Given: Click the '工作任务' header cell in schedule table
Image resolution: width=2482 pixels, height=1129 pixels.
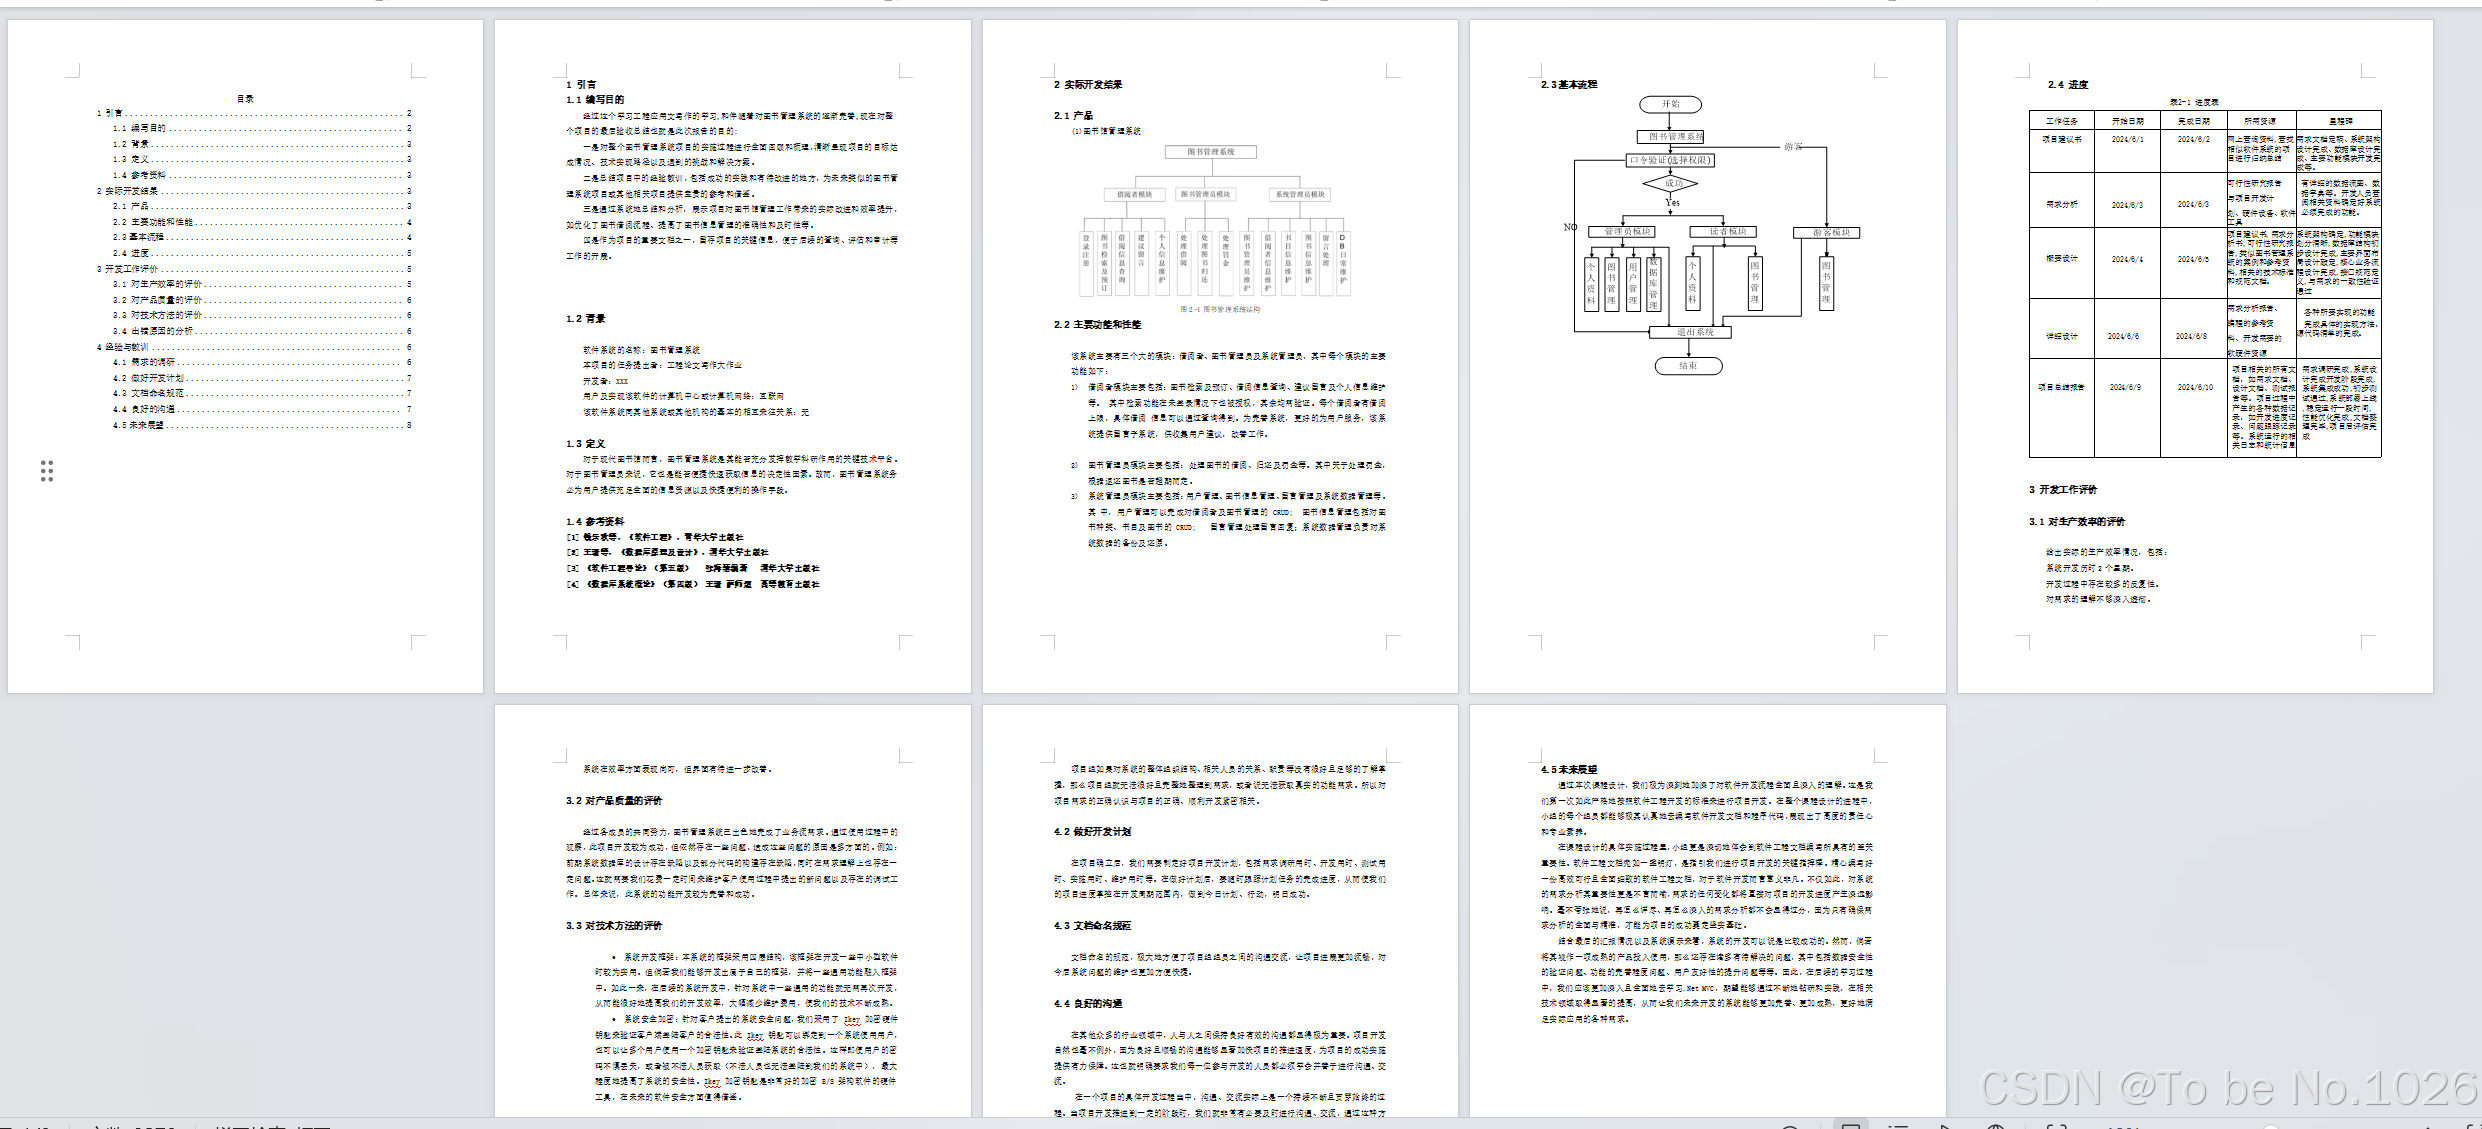Looking at the screenshot, I should point(2061,121).
